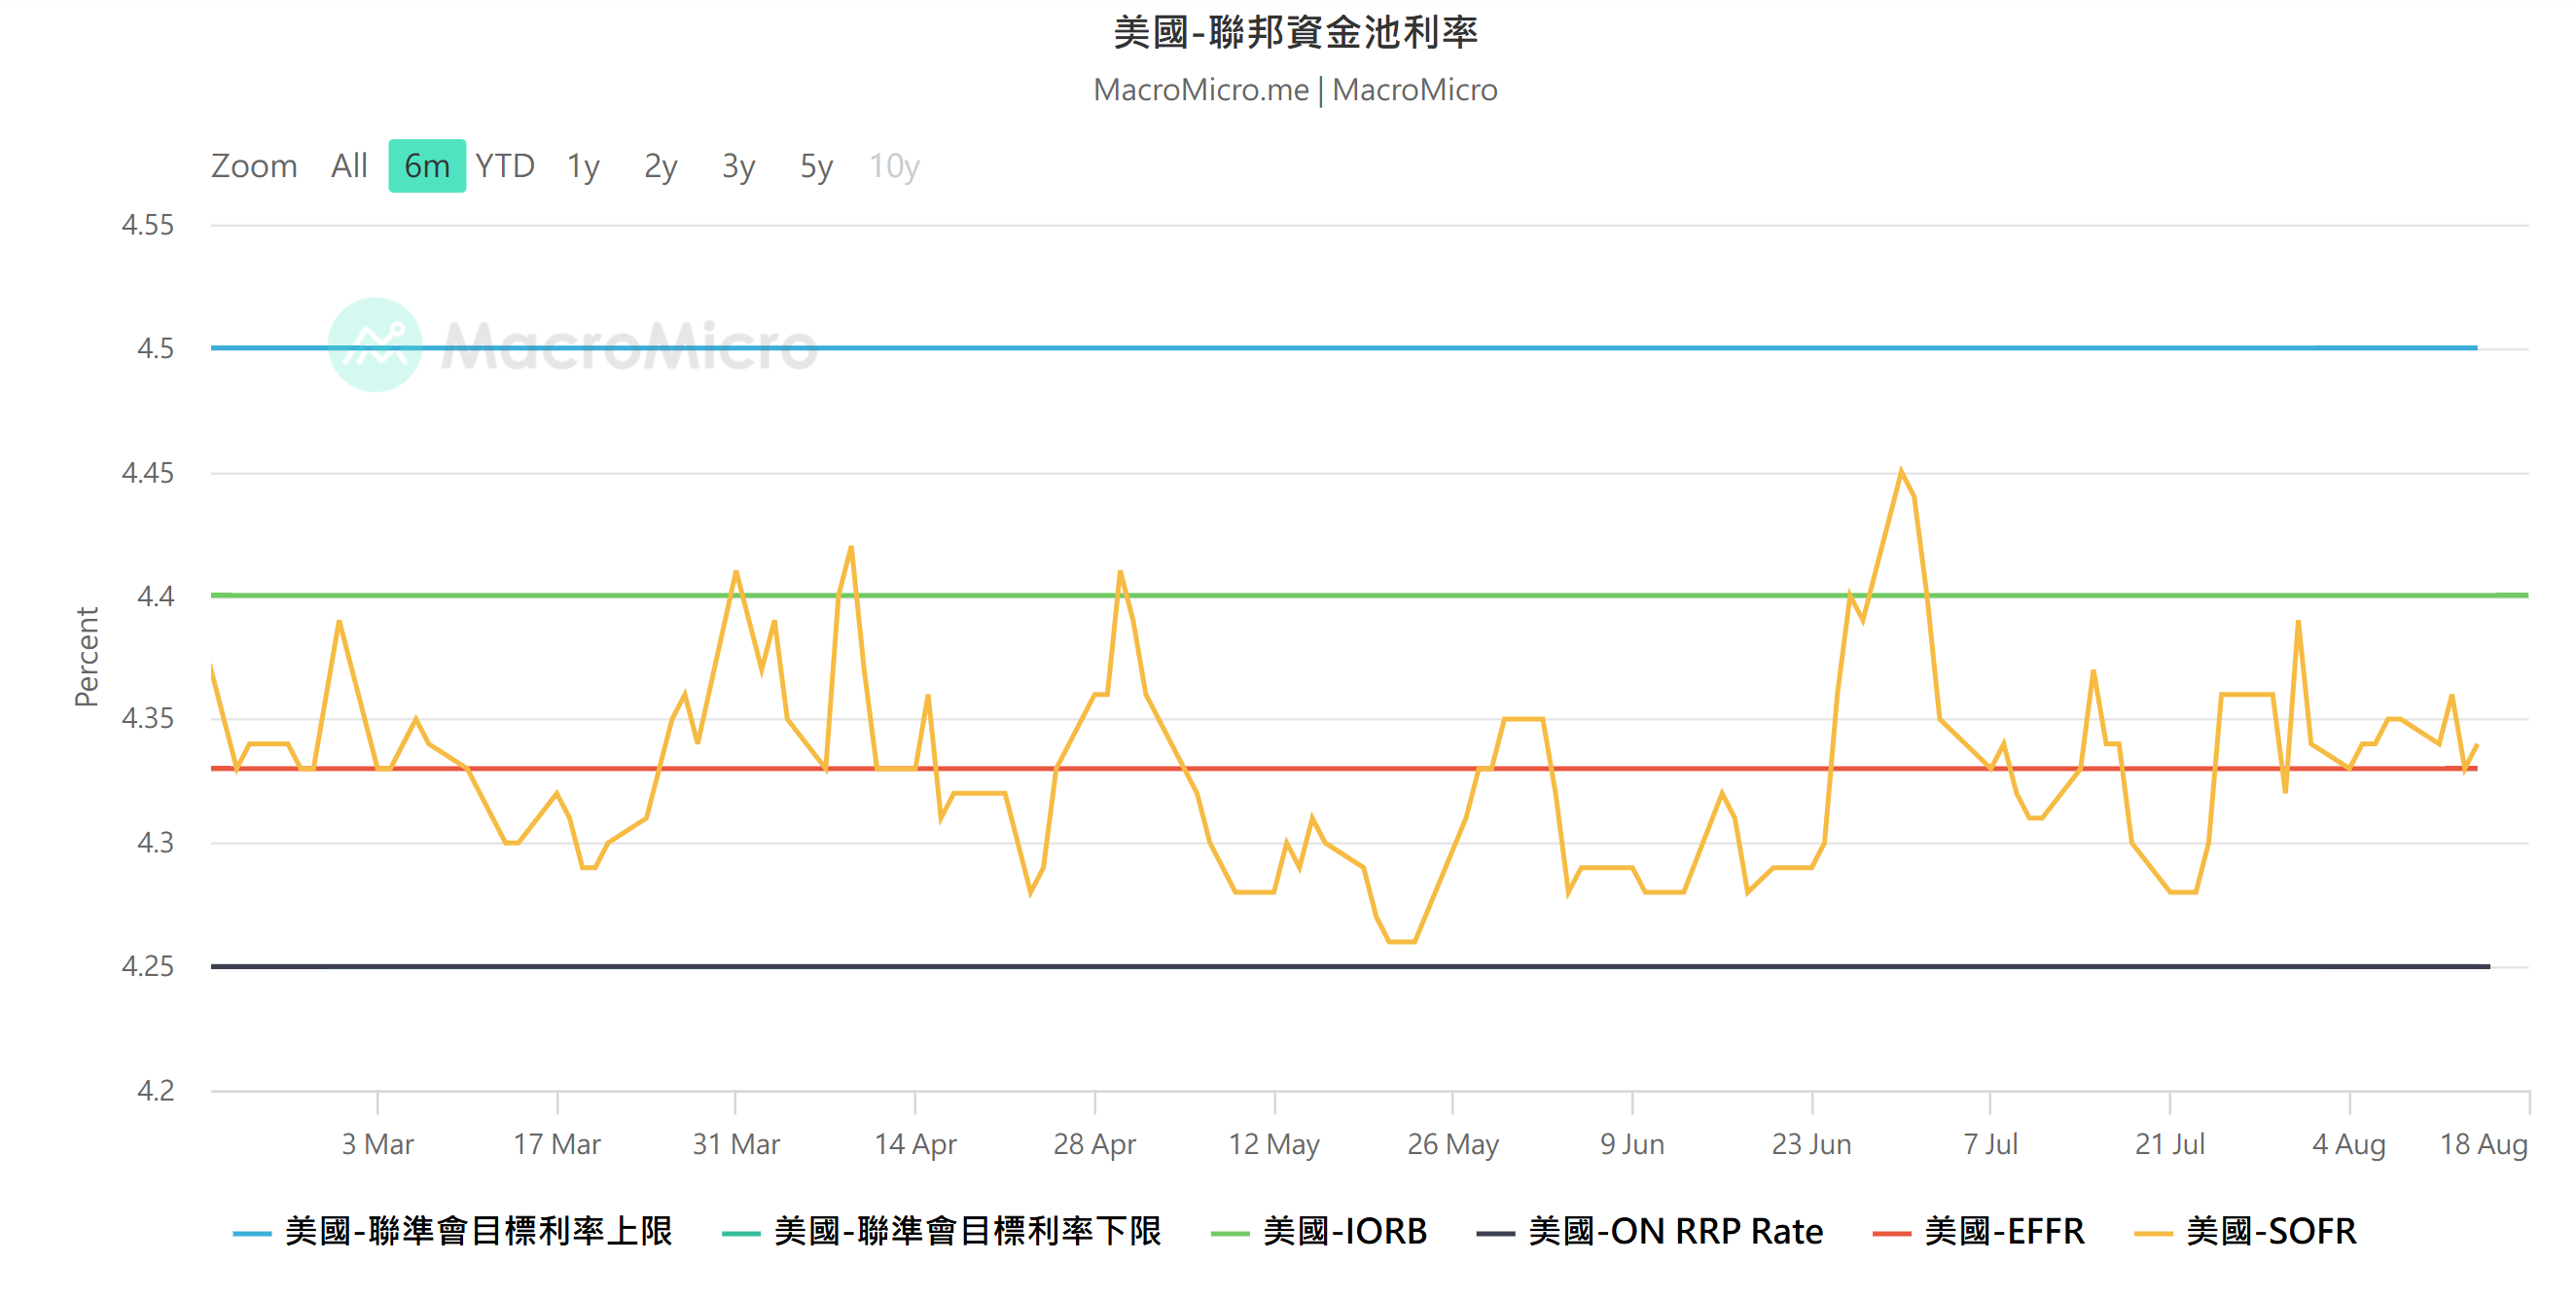Click the 3 Mar x-axis label

point(377,1144)
